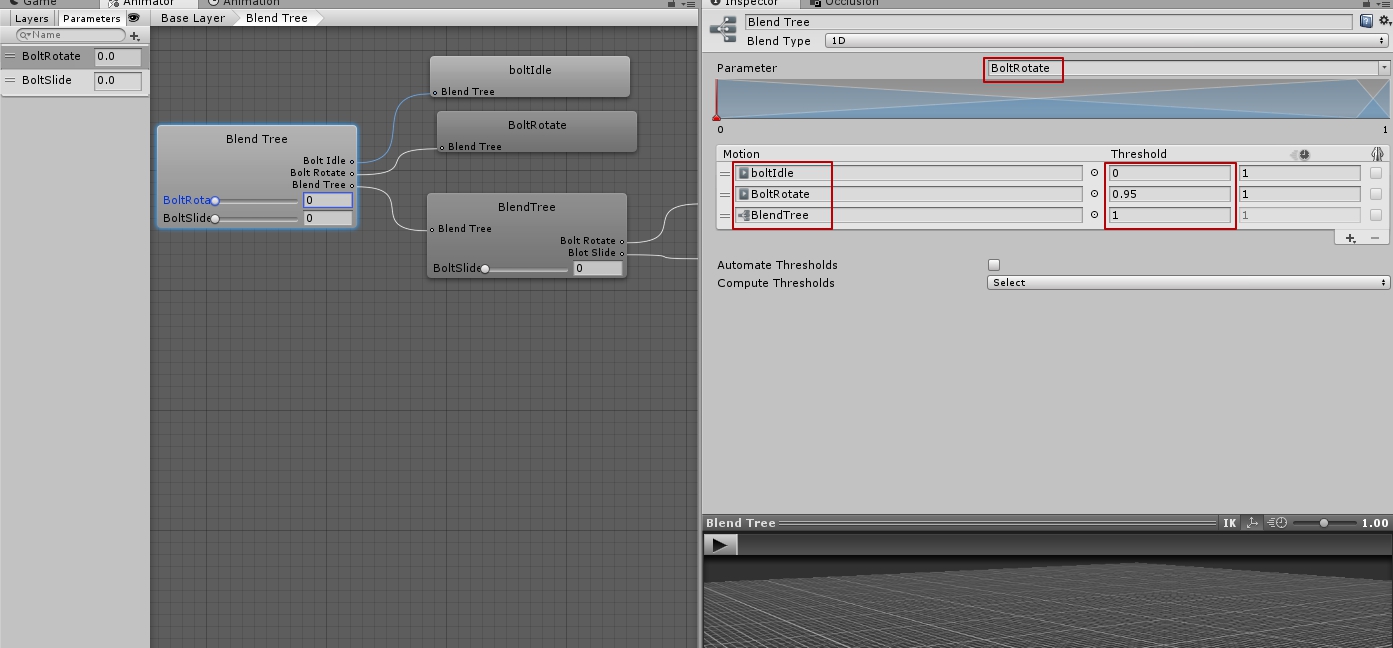Open the Inspector help book icon
The image size is (1393, 648).
(x=1366, y=21)
